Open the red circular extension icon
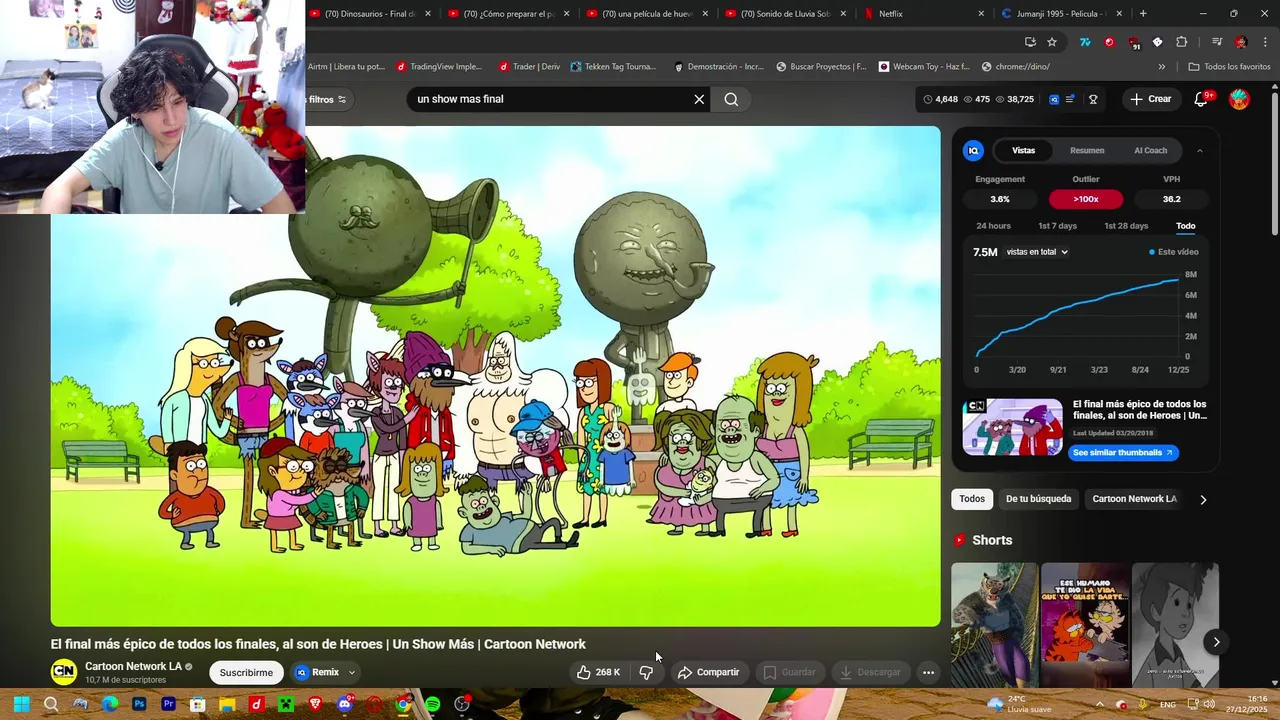The width and height of the screenshot is (1280, 720). tap(1109, 42)
